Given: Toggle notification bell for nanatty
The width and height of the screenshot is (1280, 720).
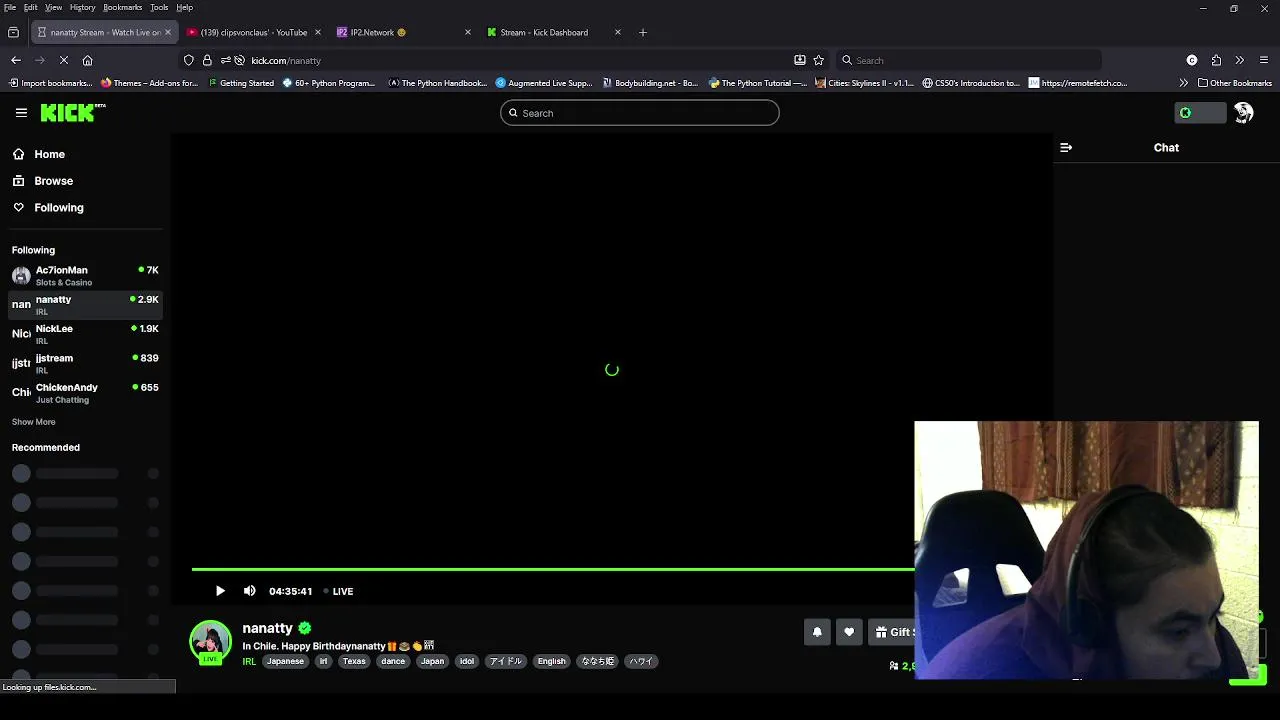Looking at the screenshot, I should pos(817,632).
